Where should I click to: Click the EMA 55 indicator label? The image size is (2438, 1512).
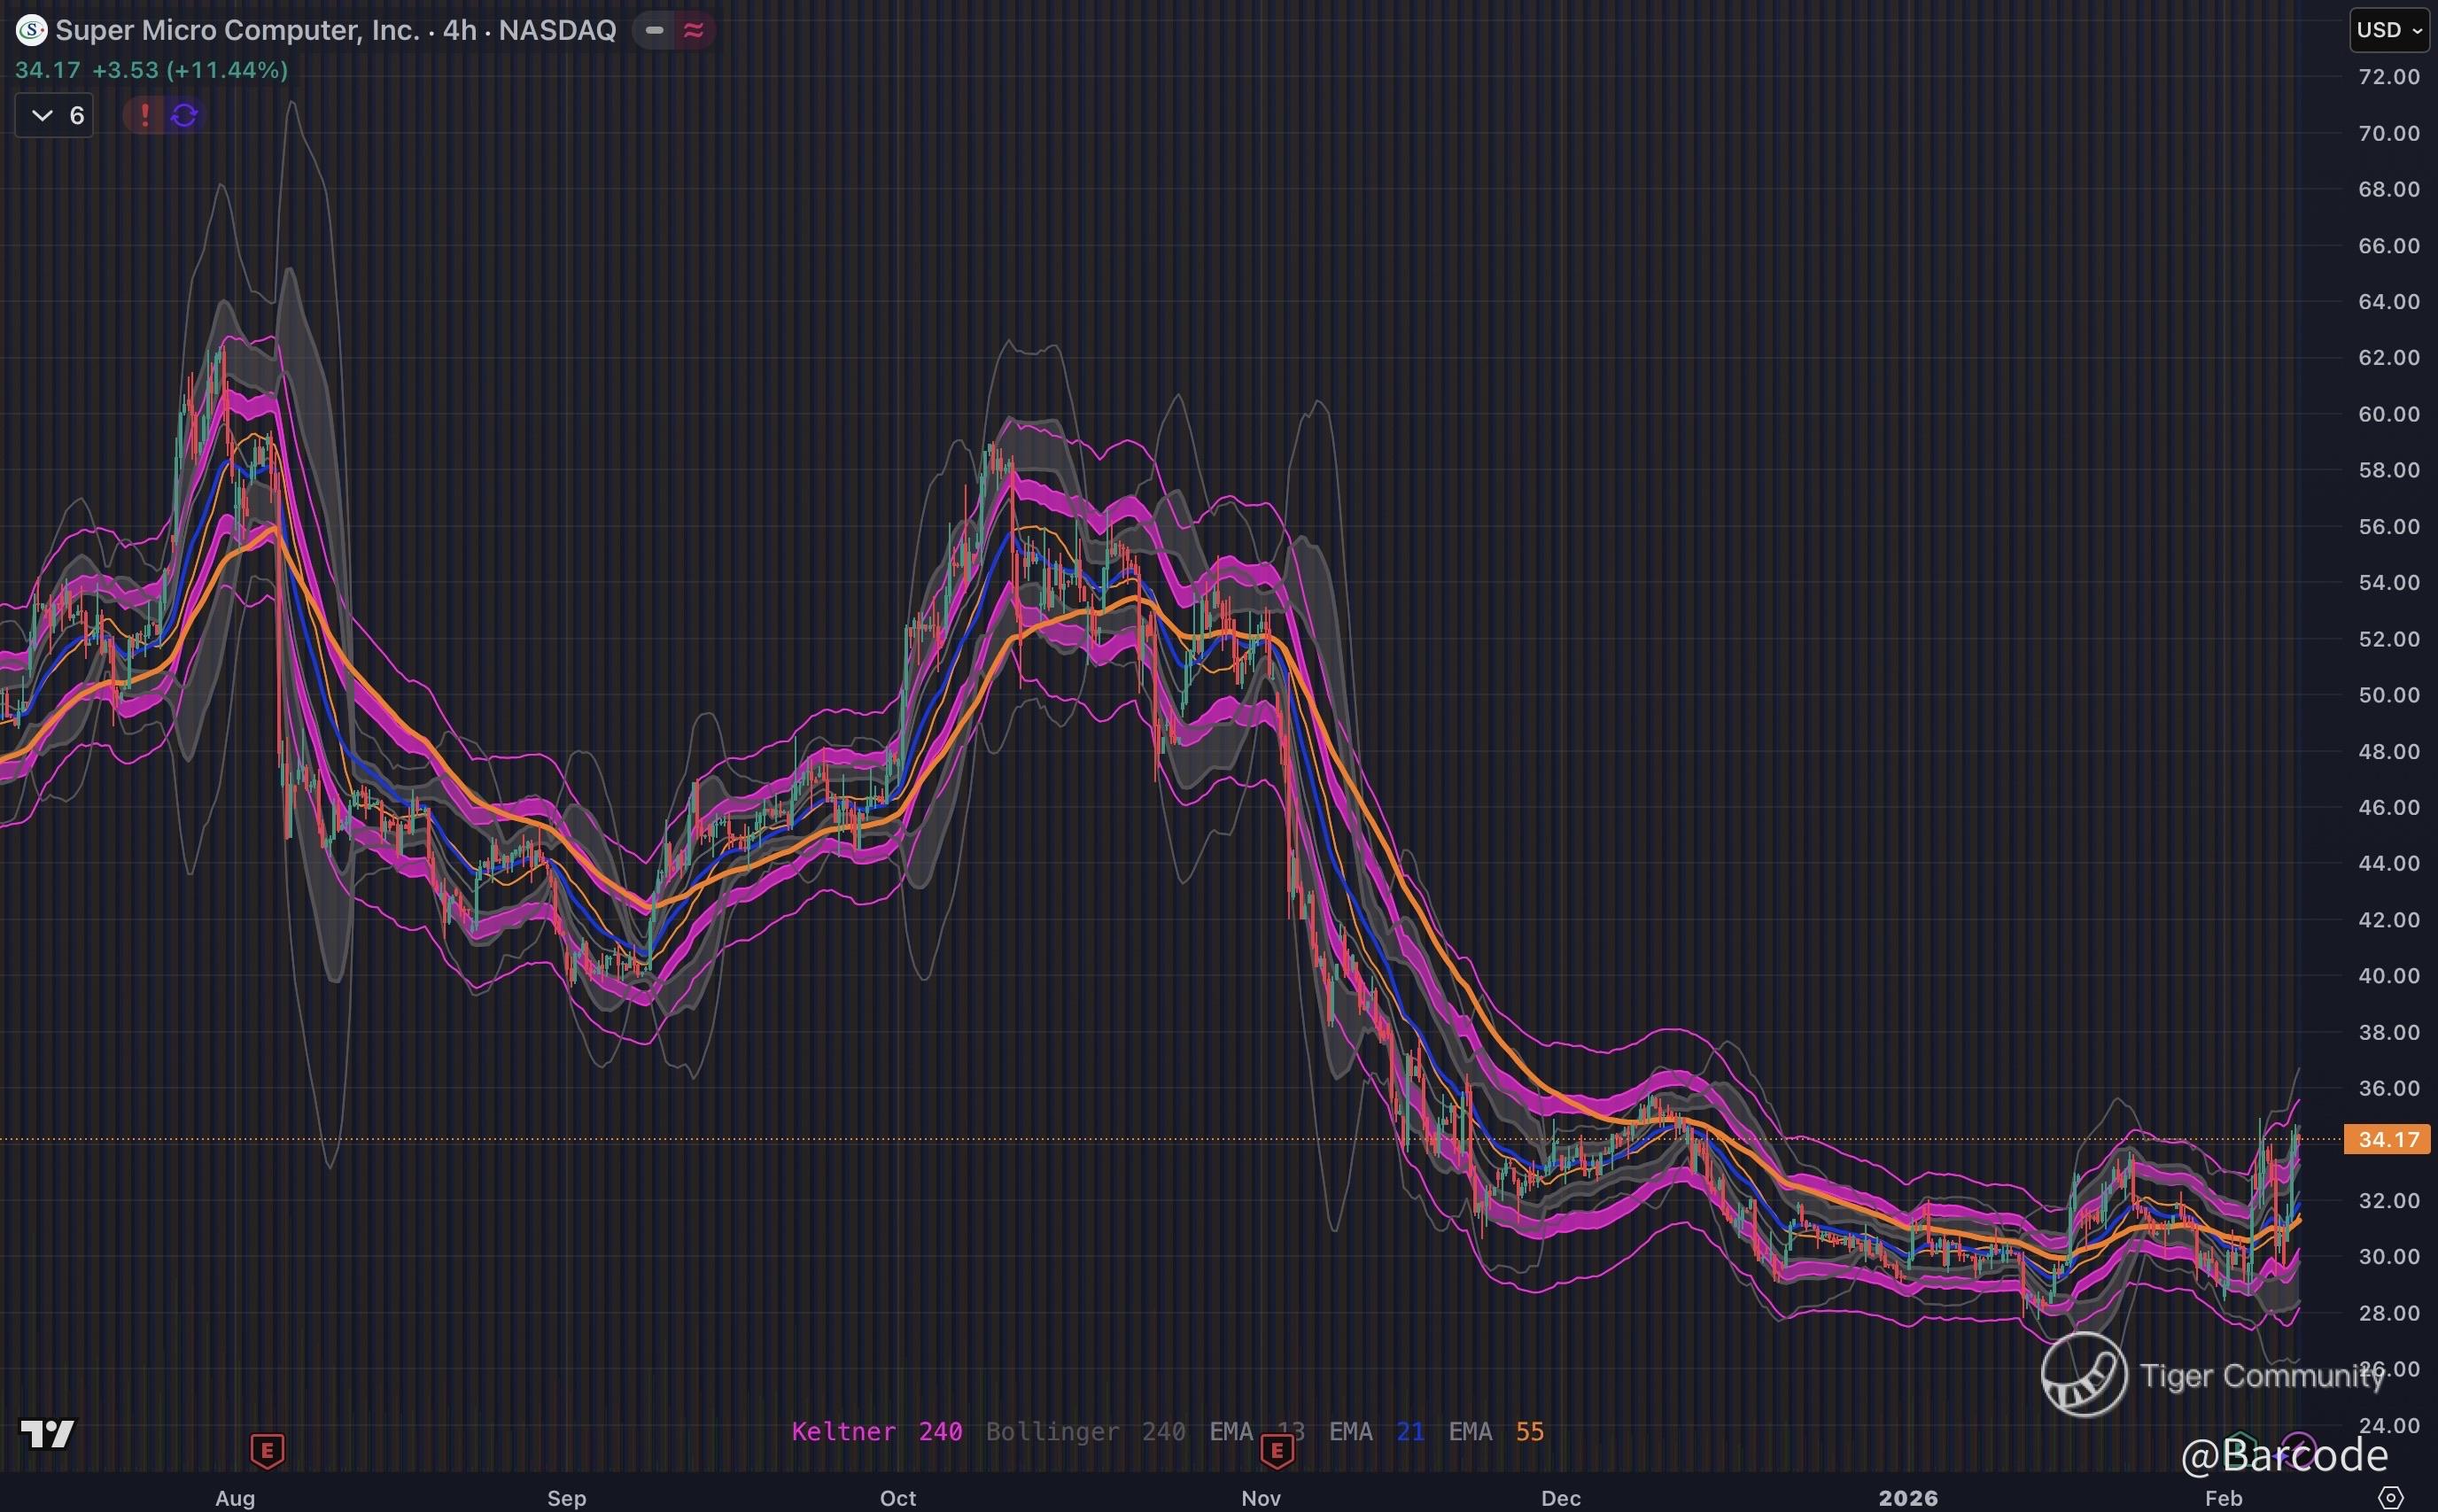tap(1496, 1431)
